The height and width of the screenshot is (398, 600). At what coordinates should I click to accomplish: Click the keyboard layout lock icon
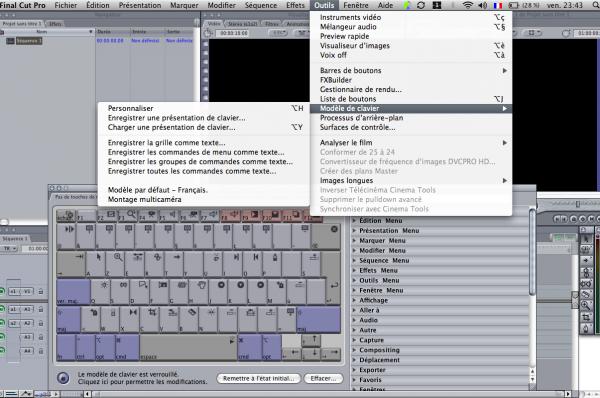[63, 378]
